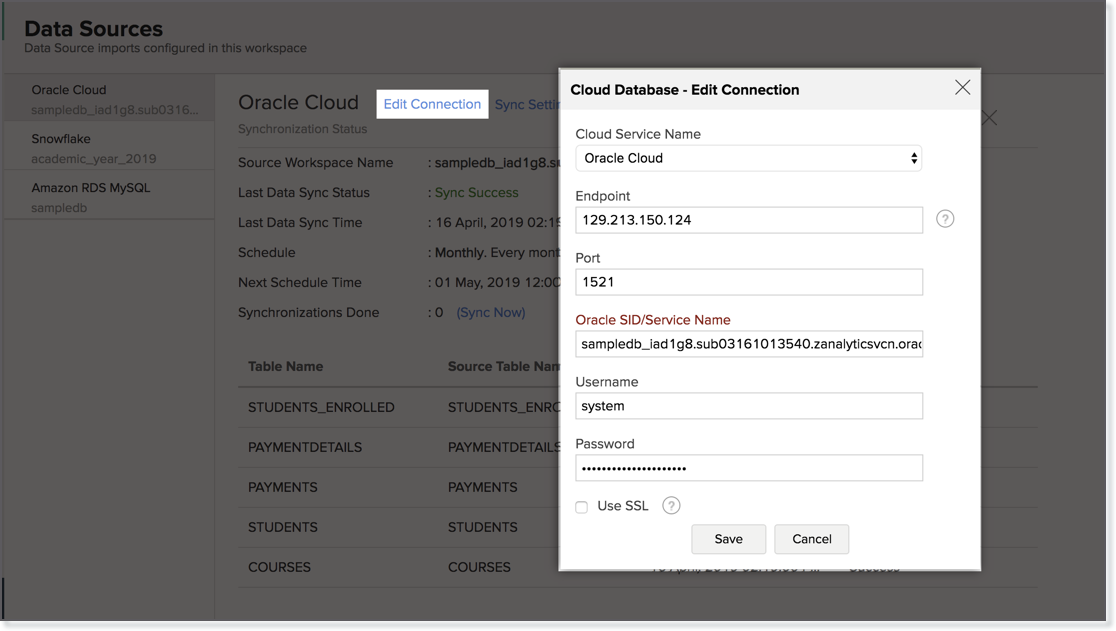Click the Use SSL help icon
The image size is (1116, 631).
click(x=671, y=506)
